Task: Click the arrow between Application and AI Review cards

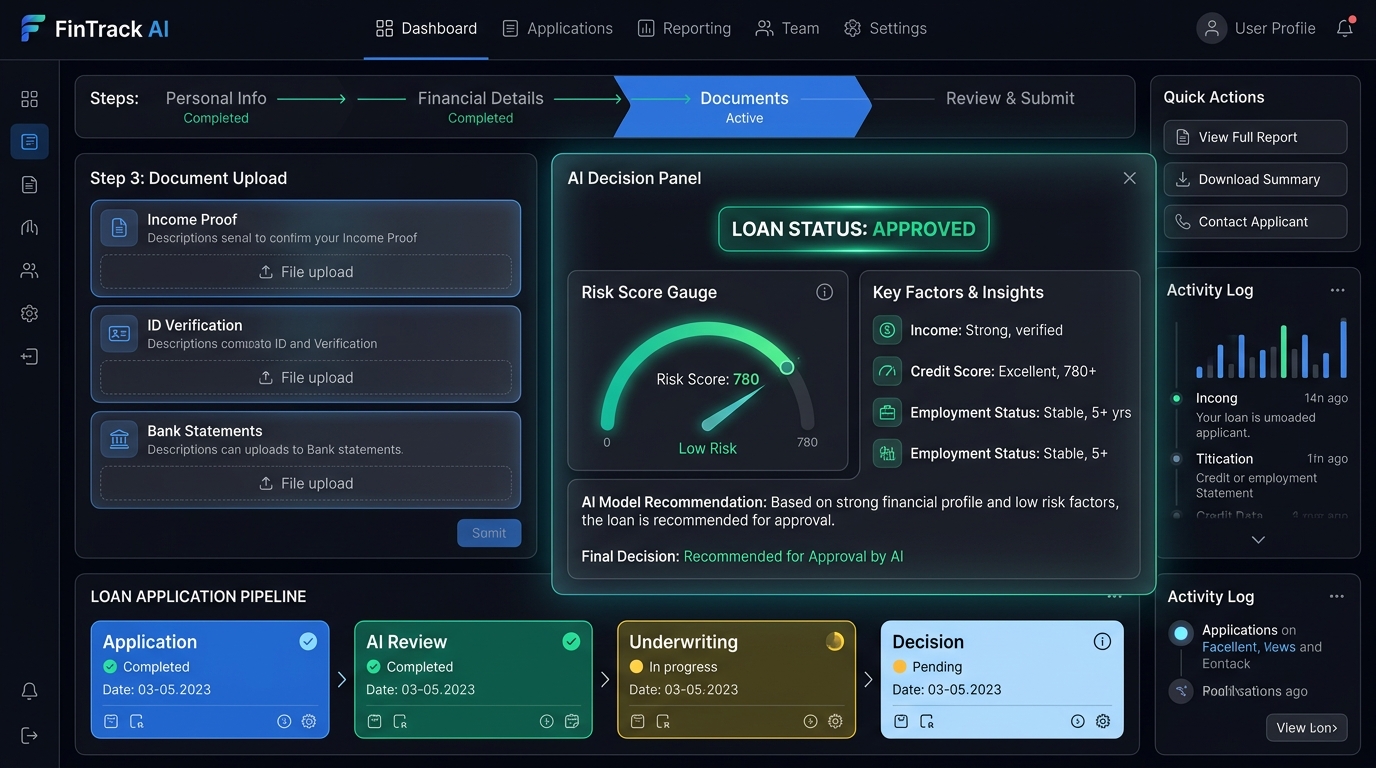Action: click(x=342, y=680)
